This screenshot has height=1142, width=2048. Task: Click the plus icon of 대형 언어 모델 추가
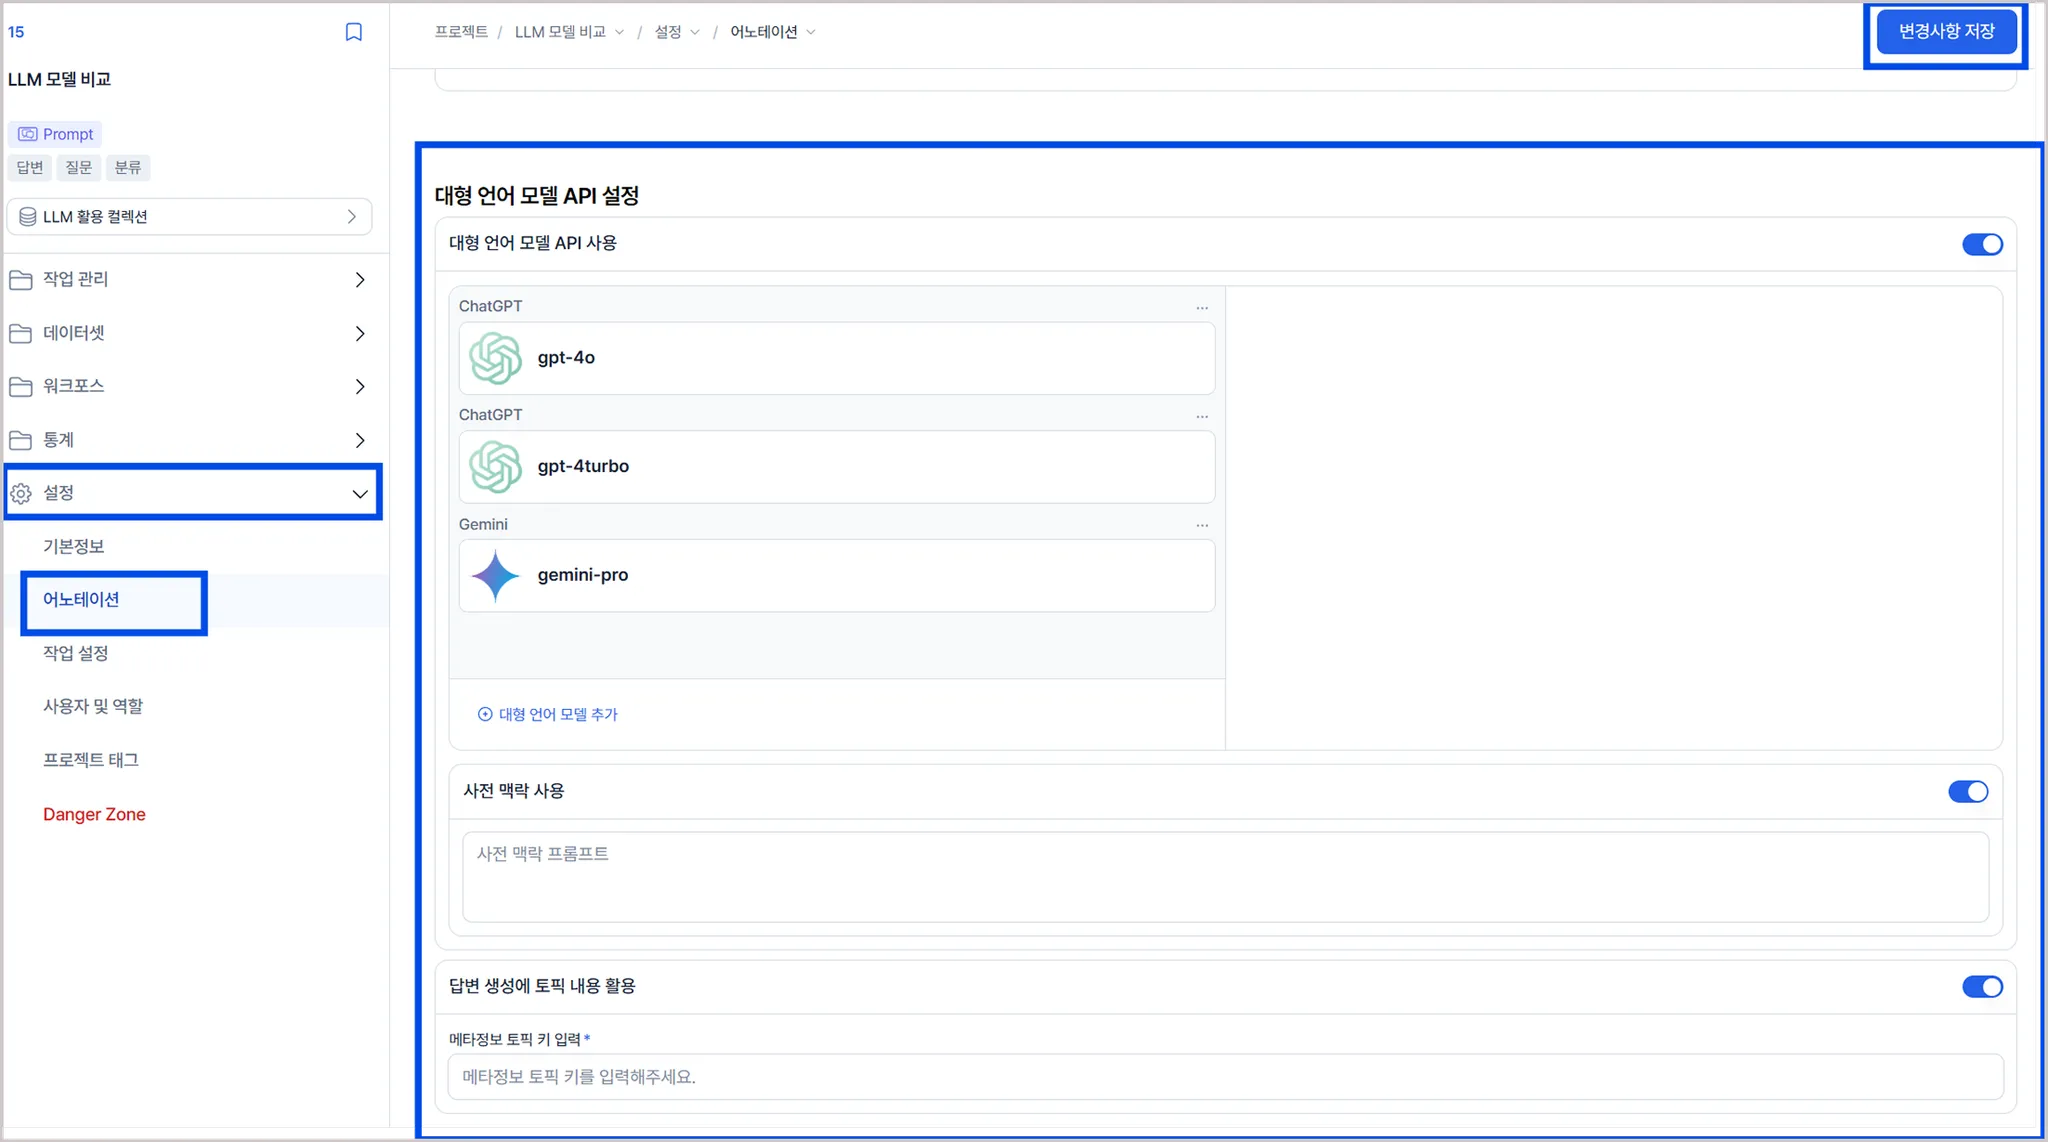coord(485,714)
